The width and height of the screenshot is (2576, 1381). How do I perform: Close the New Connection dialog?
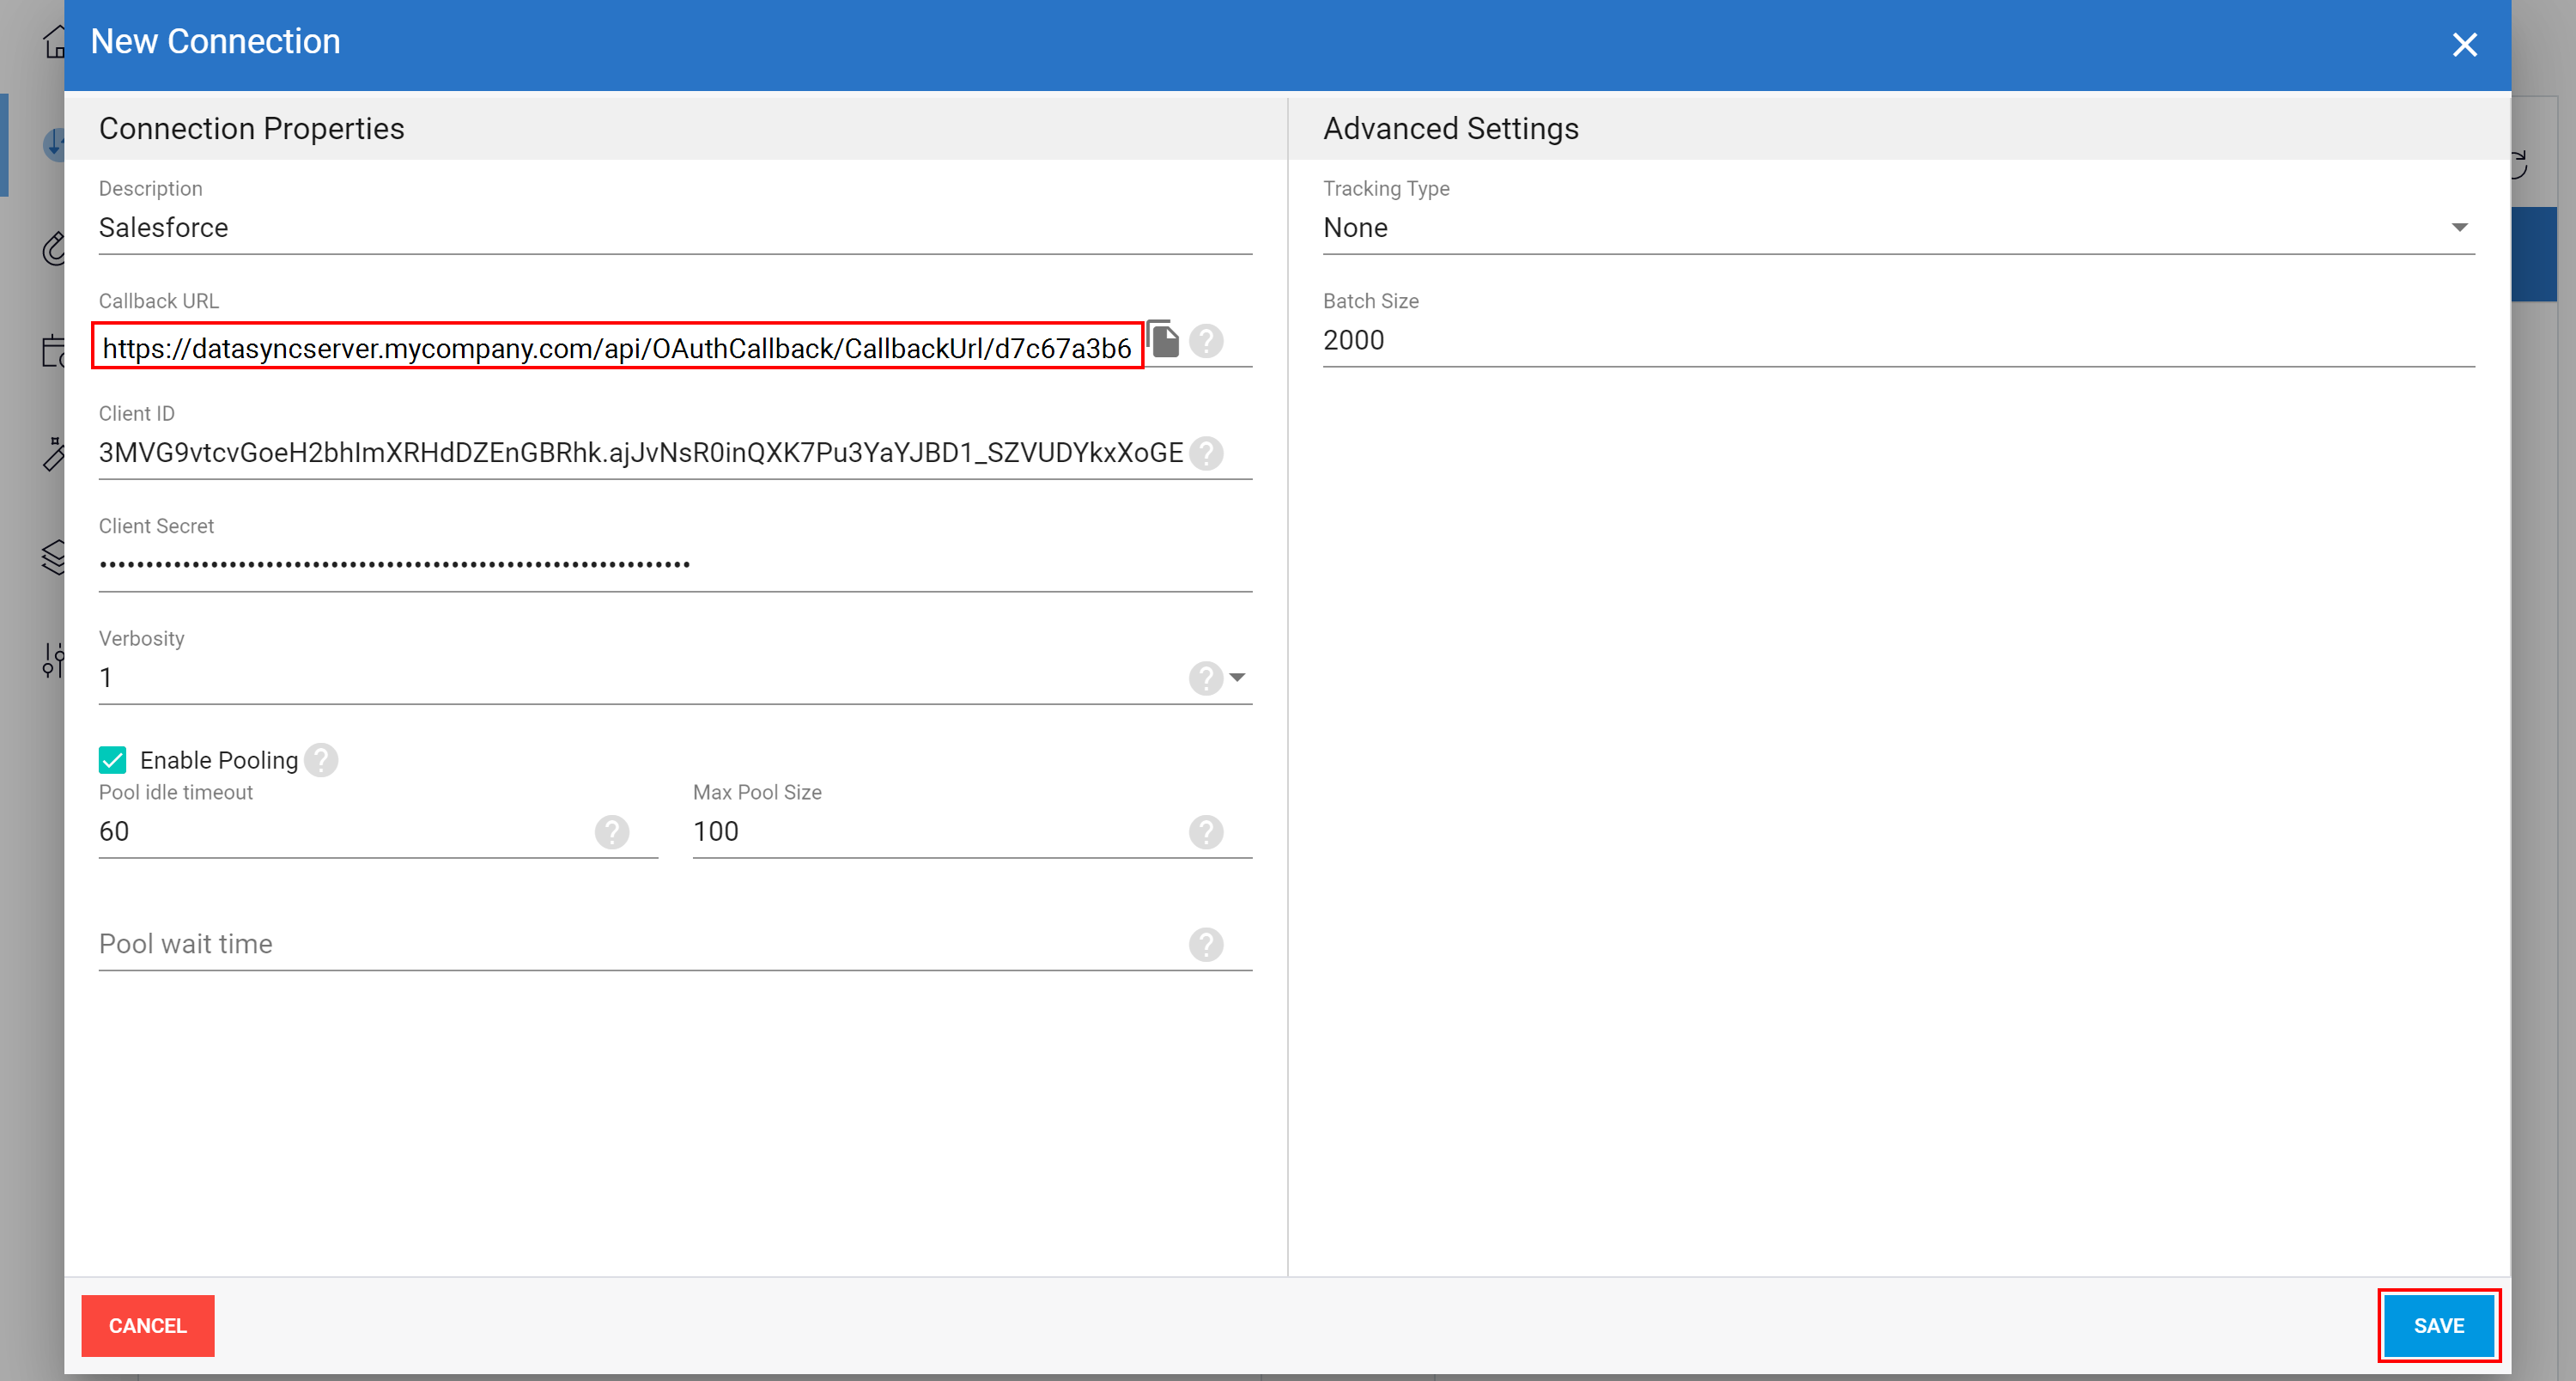click(x=2464, y=45)
